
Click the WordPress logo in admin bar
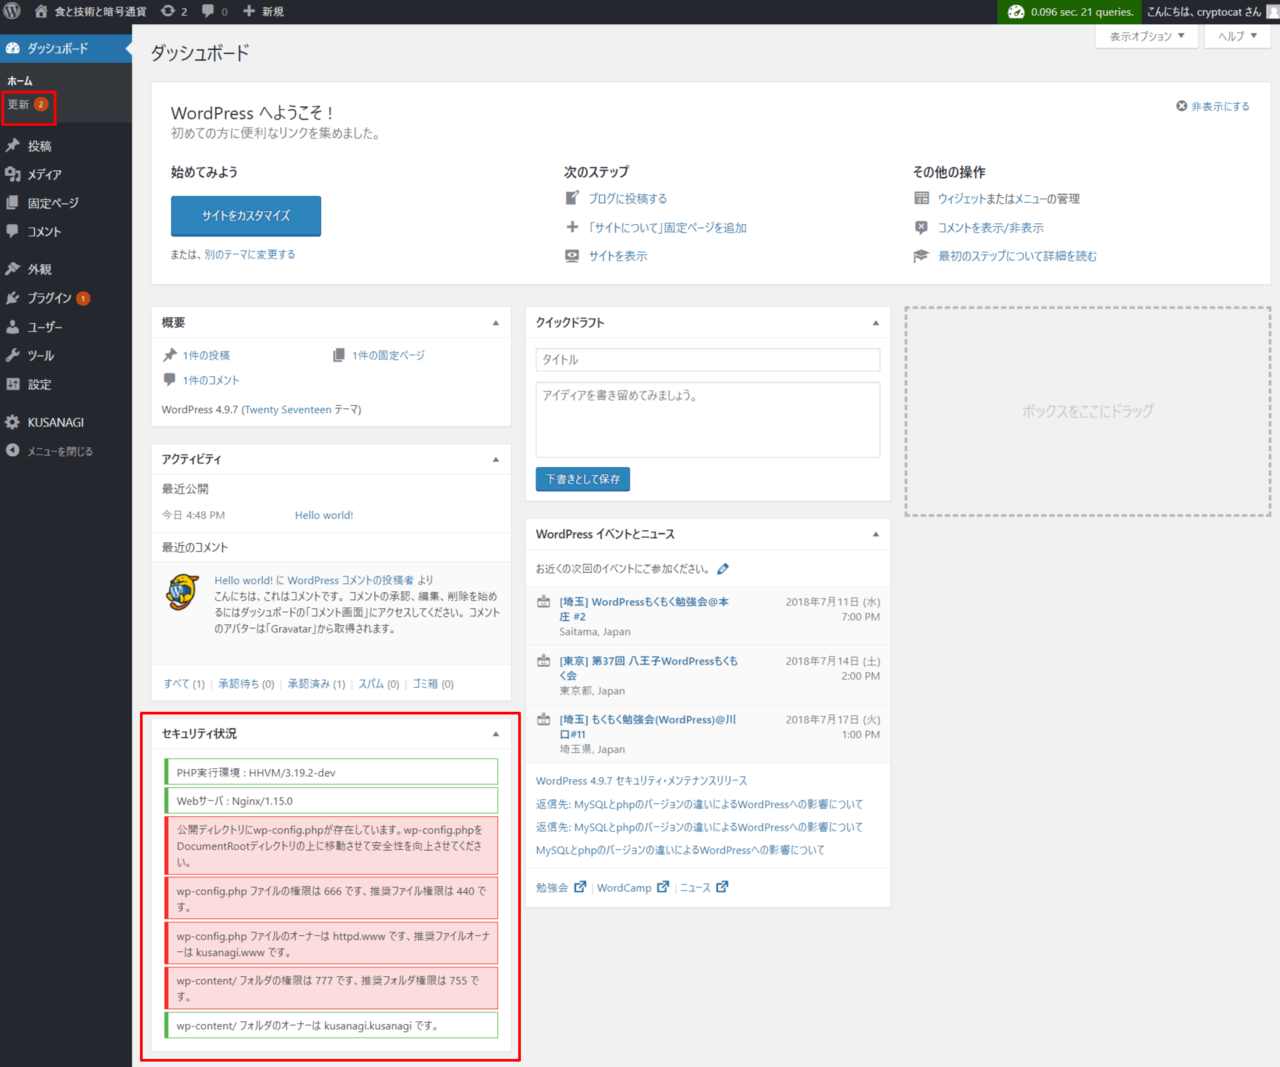coord(12,12)
